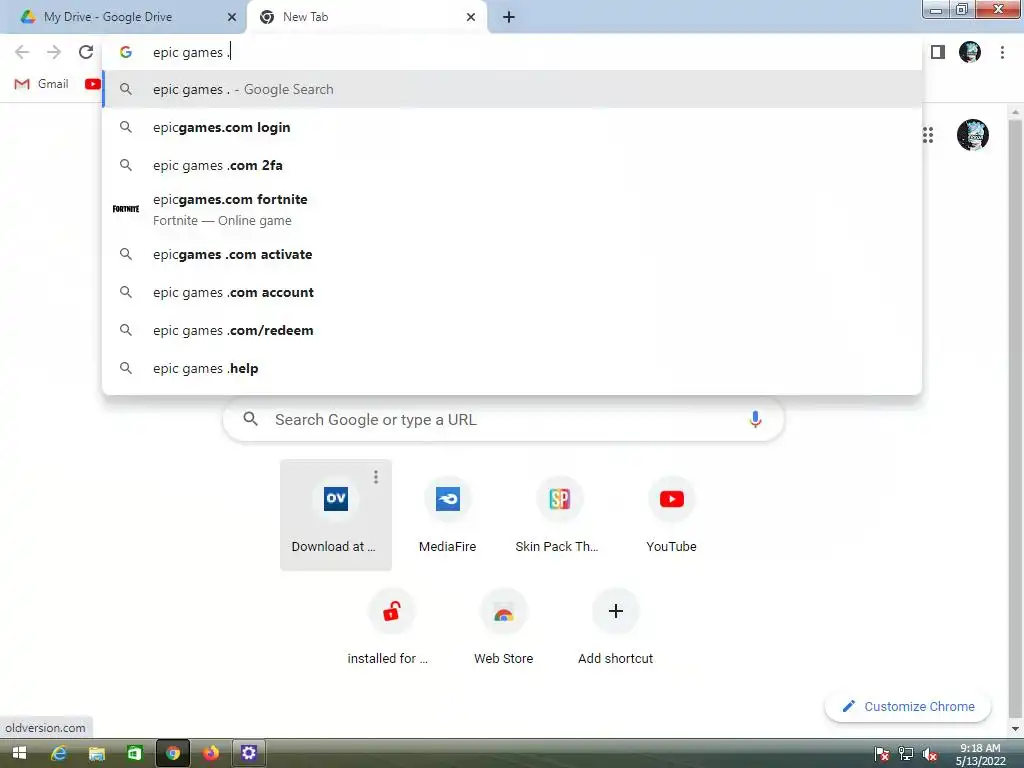Click the address bar with 'epic games .'
Screen dimensions: 1024x768
point(511,52)
